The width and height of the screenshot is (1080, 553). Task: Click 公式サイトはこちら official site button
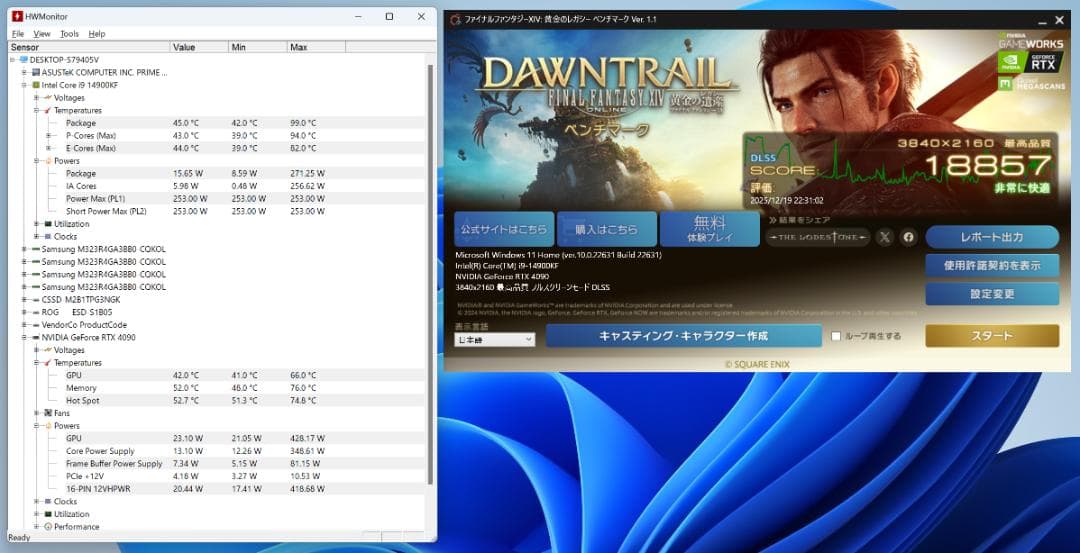tap(503, 229)
